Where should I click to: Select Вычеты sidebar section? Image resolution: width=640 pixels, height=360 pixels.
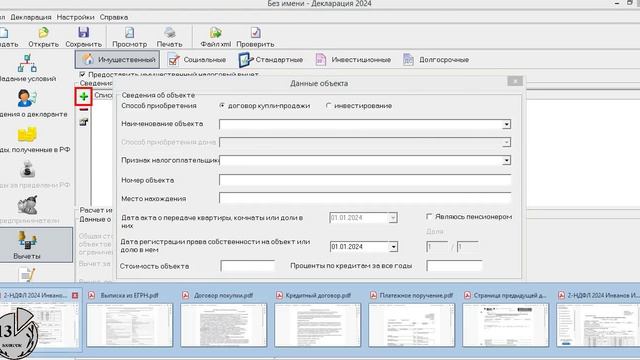coord(27,244)
